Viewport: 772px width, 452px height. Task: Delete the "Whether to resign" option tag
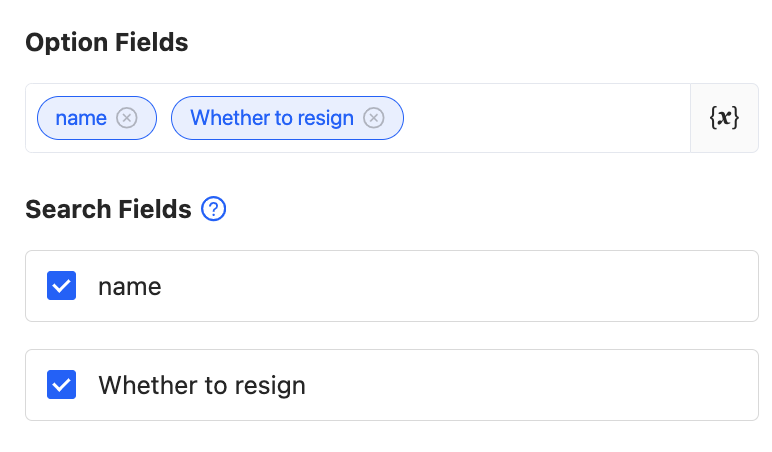(373, 118)
